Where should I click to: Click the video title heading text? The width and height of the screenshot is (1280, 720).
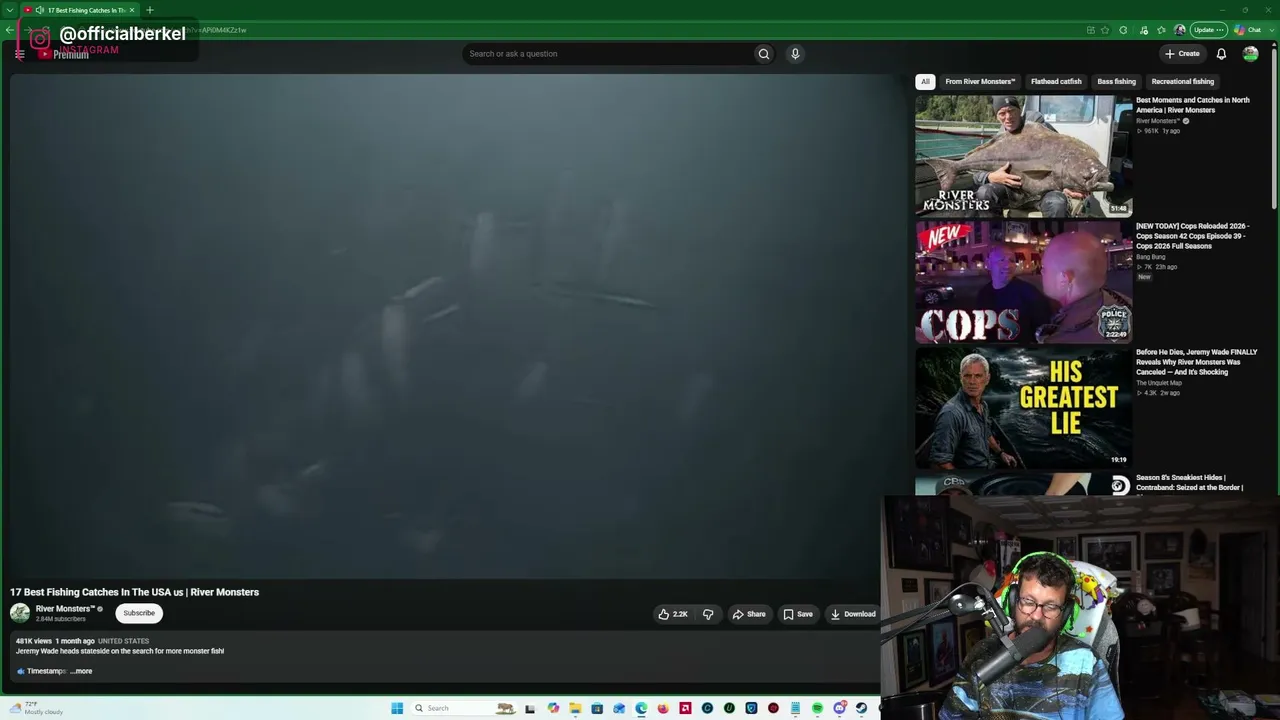tap(135, 592)
